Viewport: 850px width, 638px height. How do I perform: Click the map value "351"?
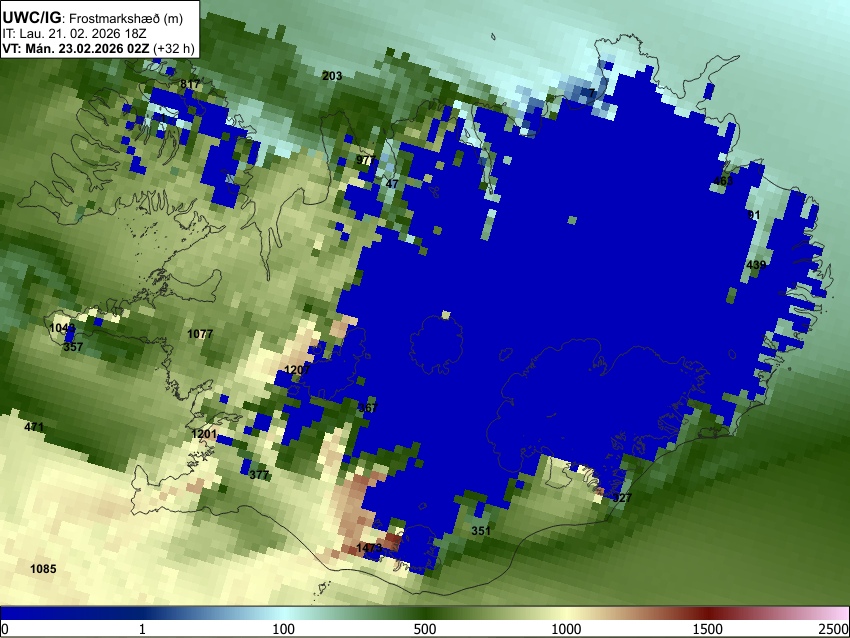pos(481,531)
